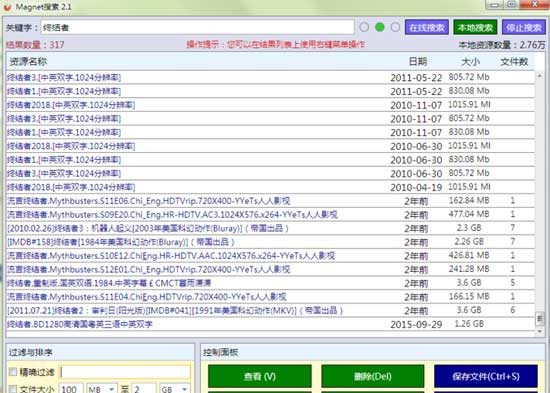The width and height of the screenshot is (550, 393).
Task: Sort by the 资源名称 column header
Action: tap(28, 62)
